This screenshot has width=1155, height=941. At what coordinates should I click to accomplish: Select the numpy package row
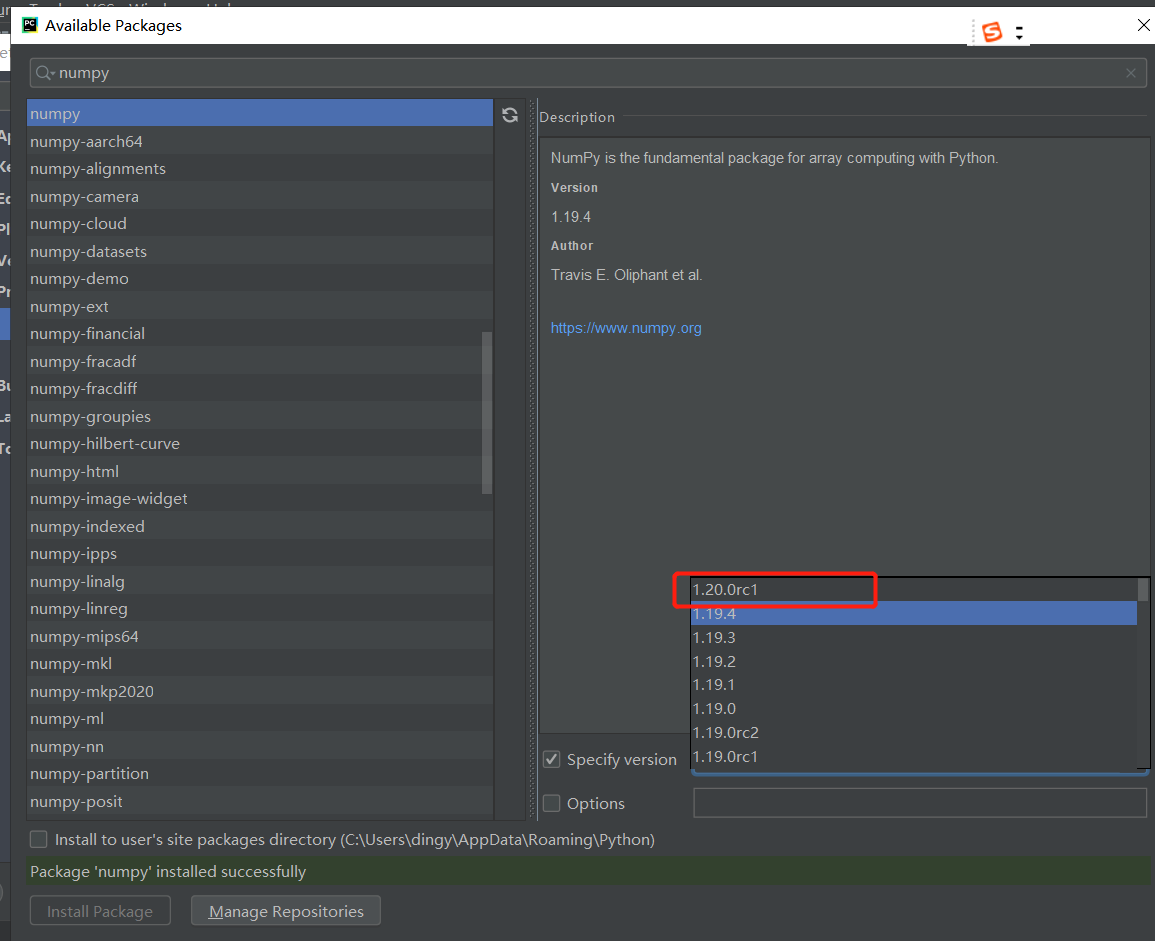(260, 113)
